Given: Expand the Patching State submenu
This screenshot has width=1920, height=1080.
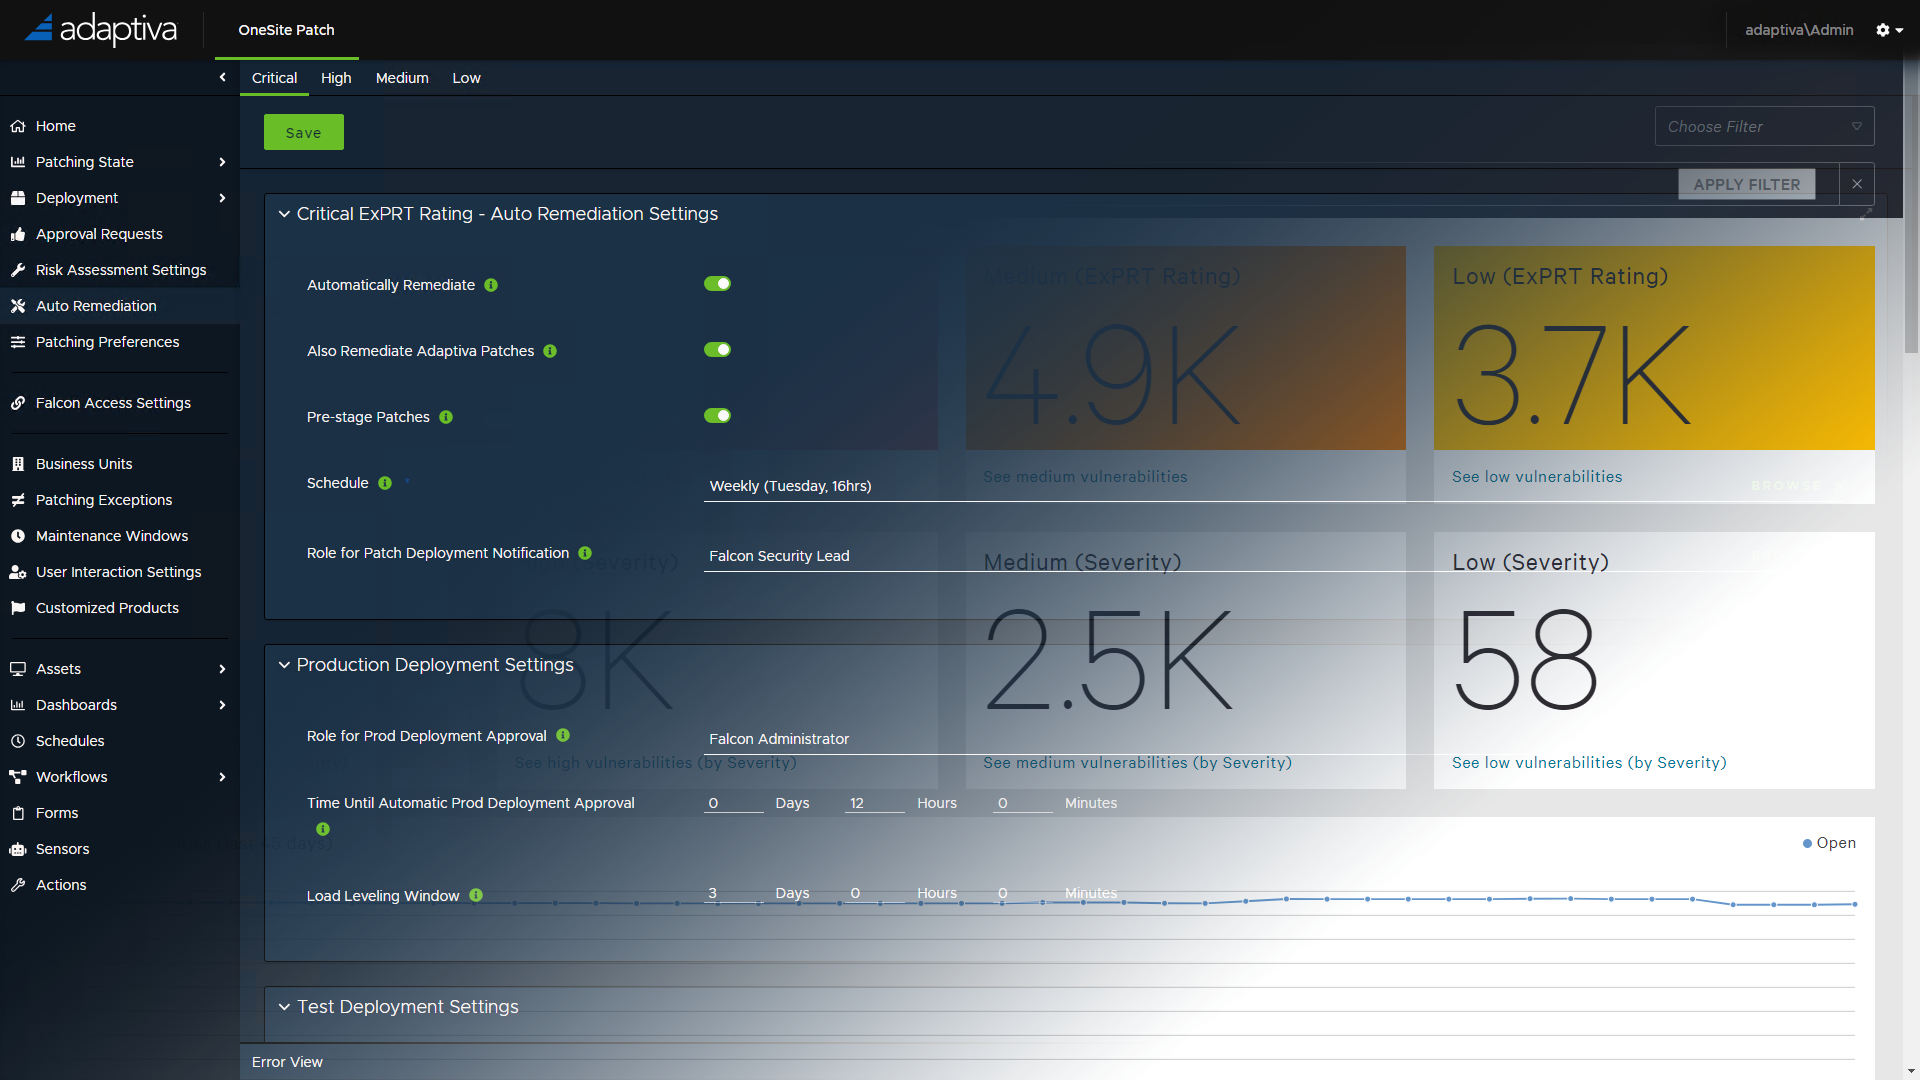Looking at the screenshot, I should coord(222,162).
